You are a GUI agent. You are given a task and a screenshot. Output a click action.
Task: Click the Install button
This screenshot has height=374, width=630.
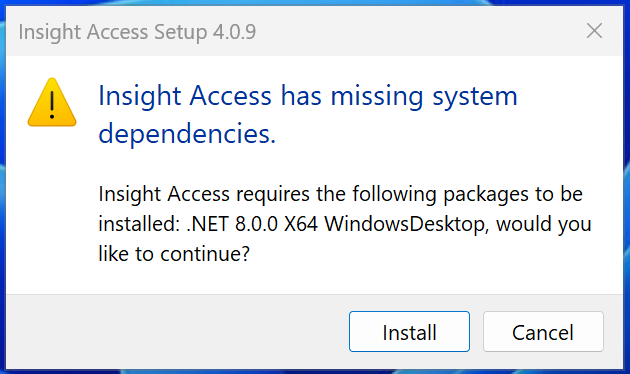(x=409, y=331)
